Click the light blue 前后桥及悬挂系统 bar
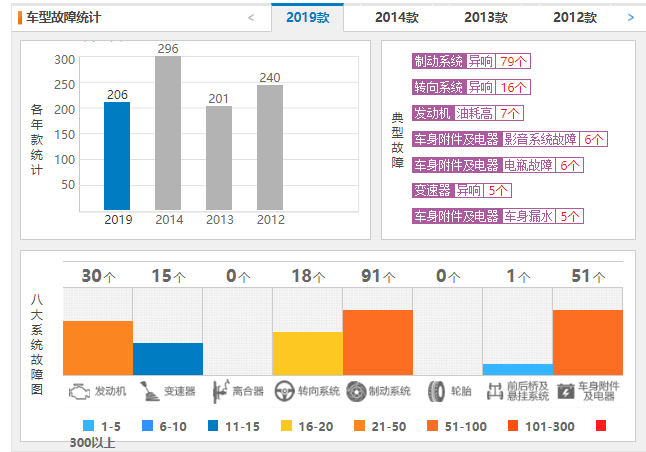The image size is (646, 452). pyautogui.click(x=517, y=370)
